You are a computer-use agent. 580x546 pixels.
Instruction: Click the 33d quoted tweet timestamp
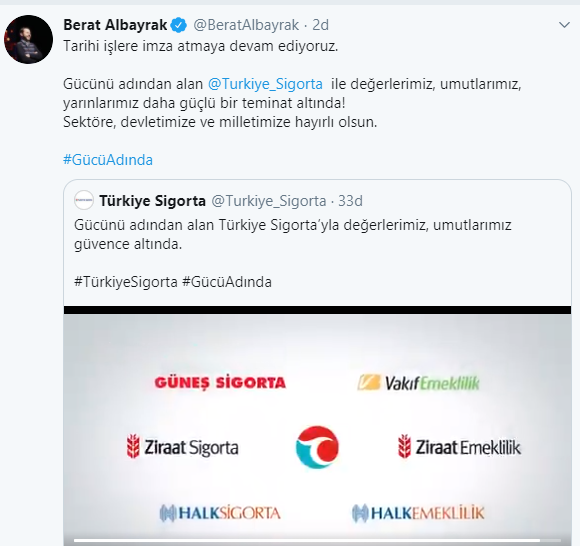(350, 201)
